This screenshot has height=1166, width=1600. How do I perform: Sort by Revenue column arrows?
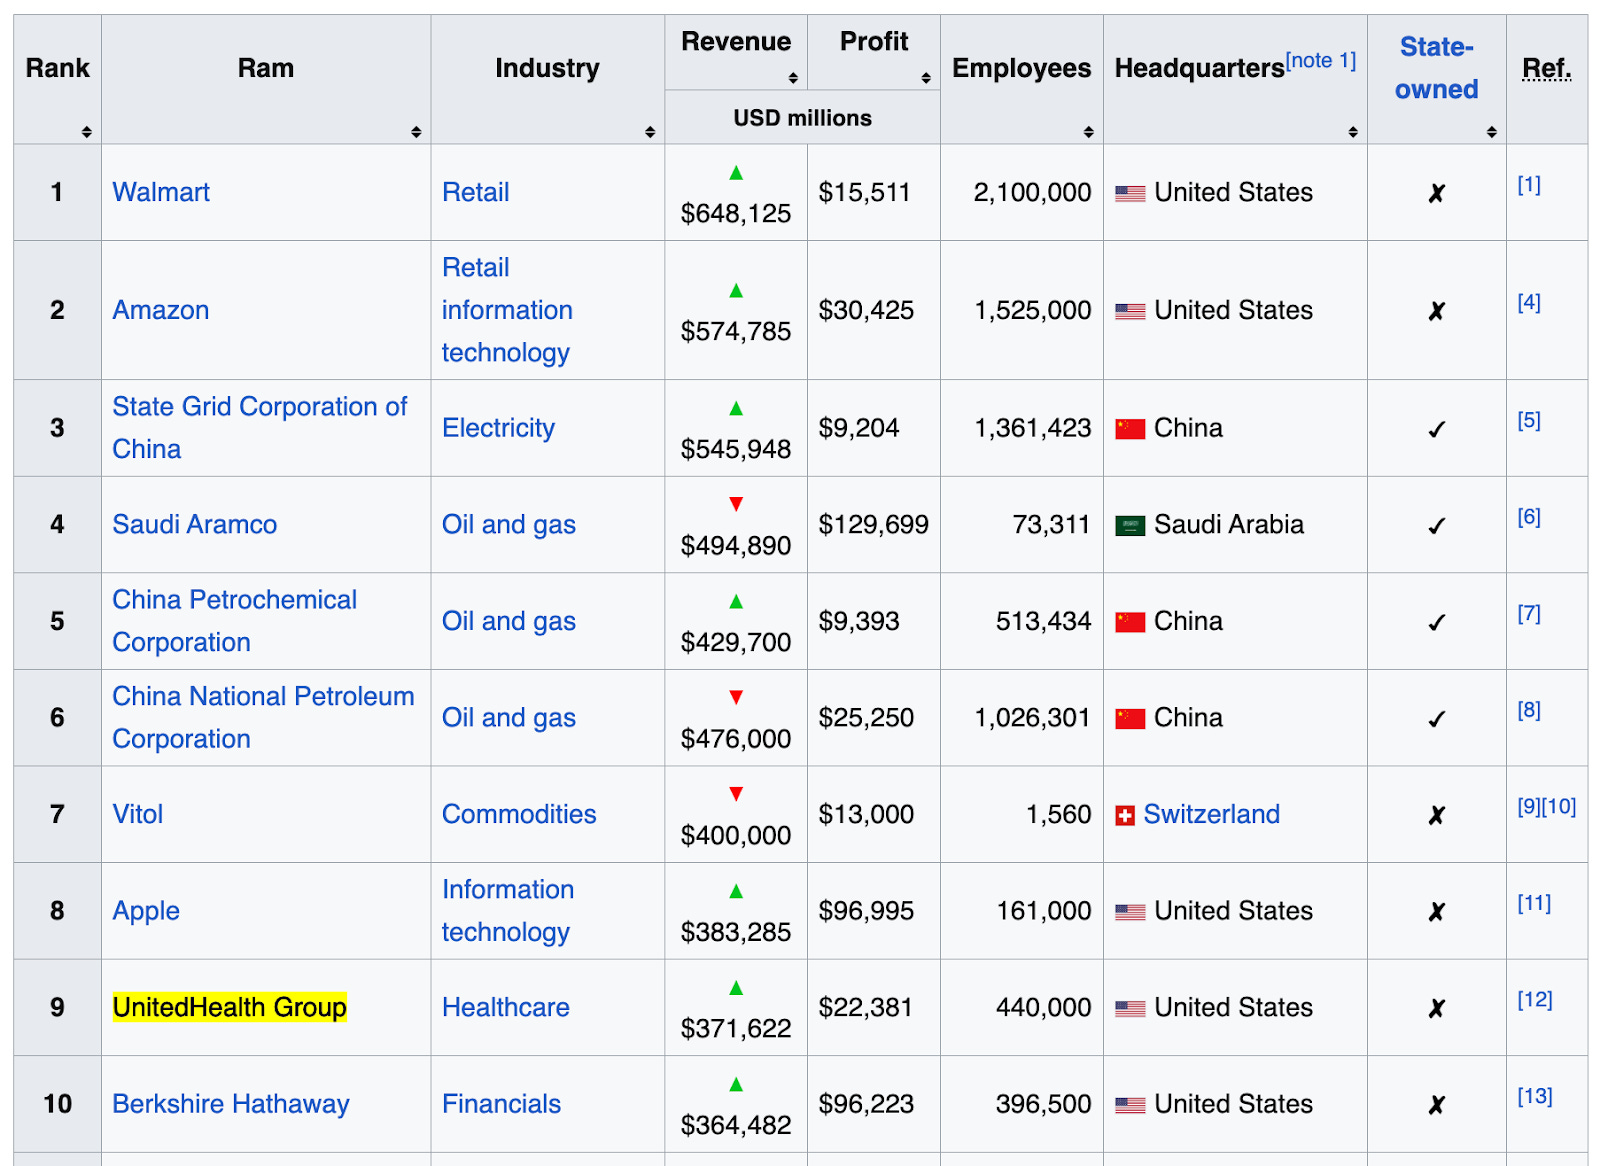793,78
